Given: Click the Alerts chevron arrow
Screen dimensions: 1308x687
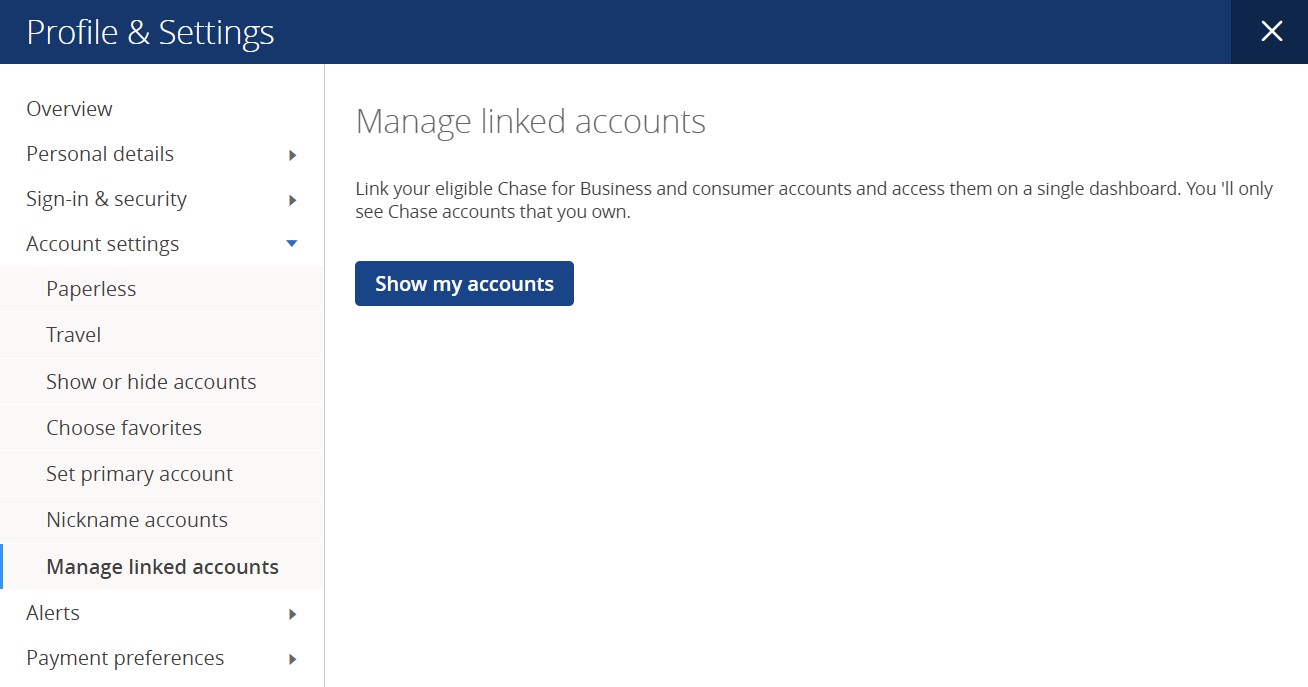Looking at the screenshot, I should 291,613.
